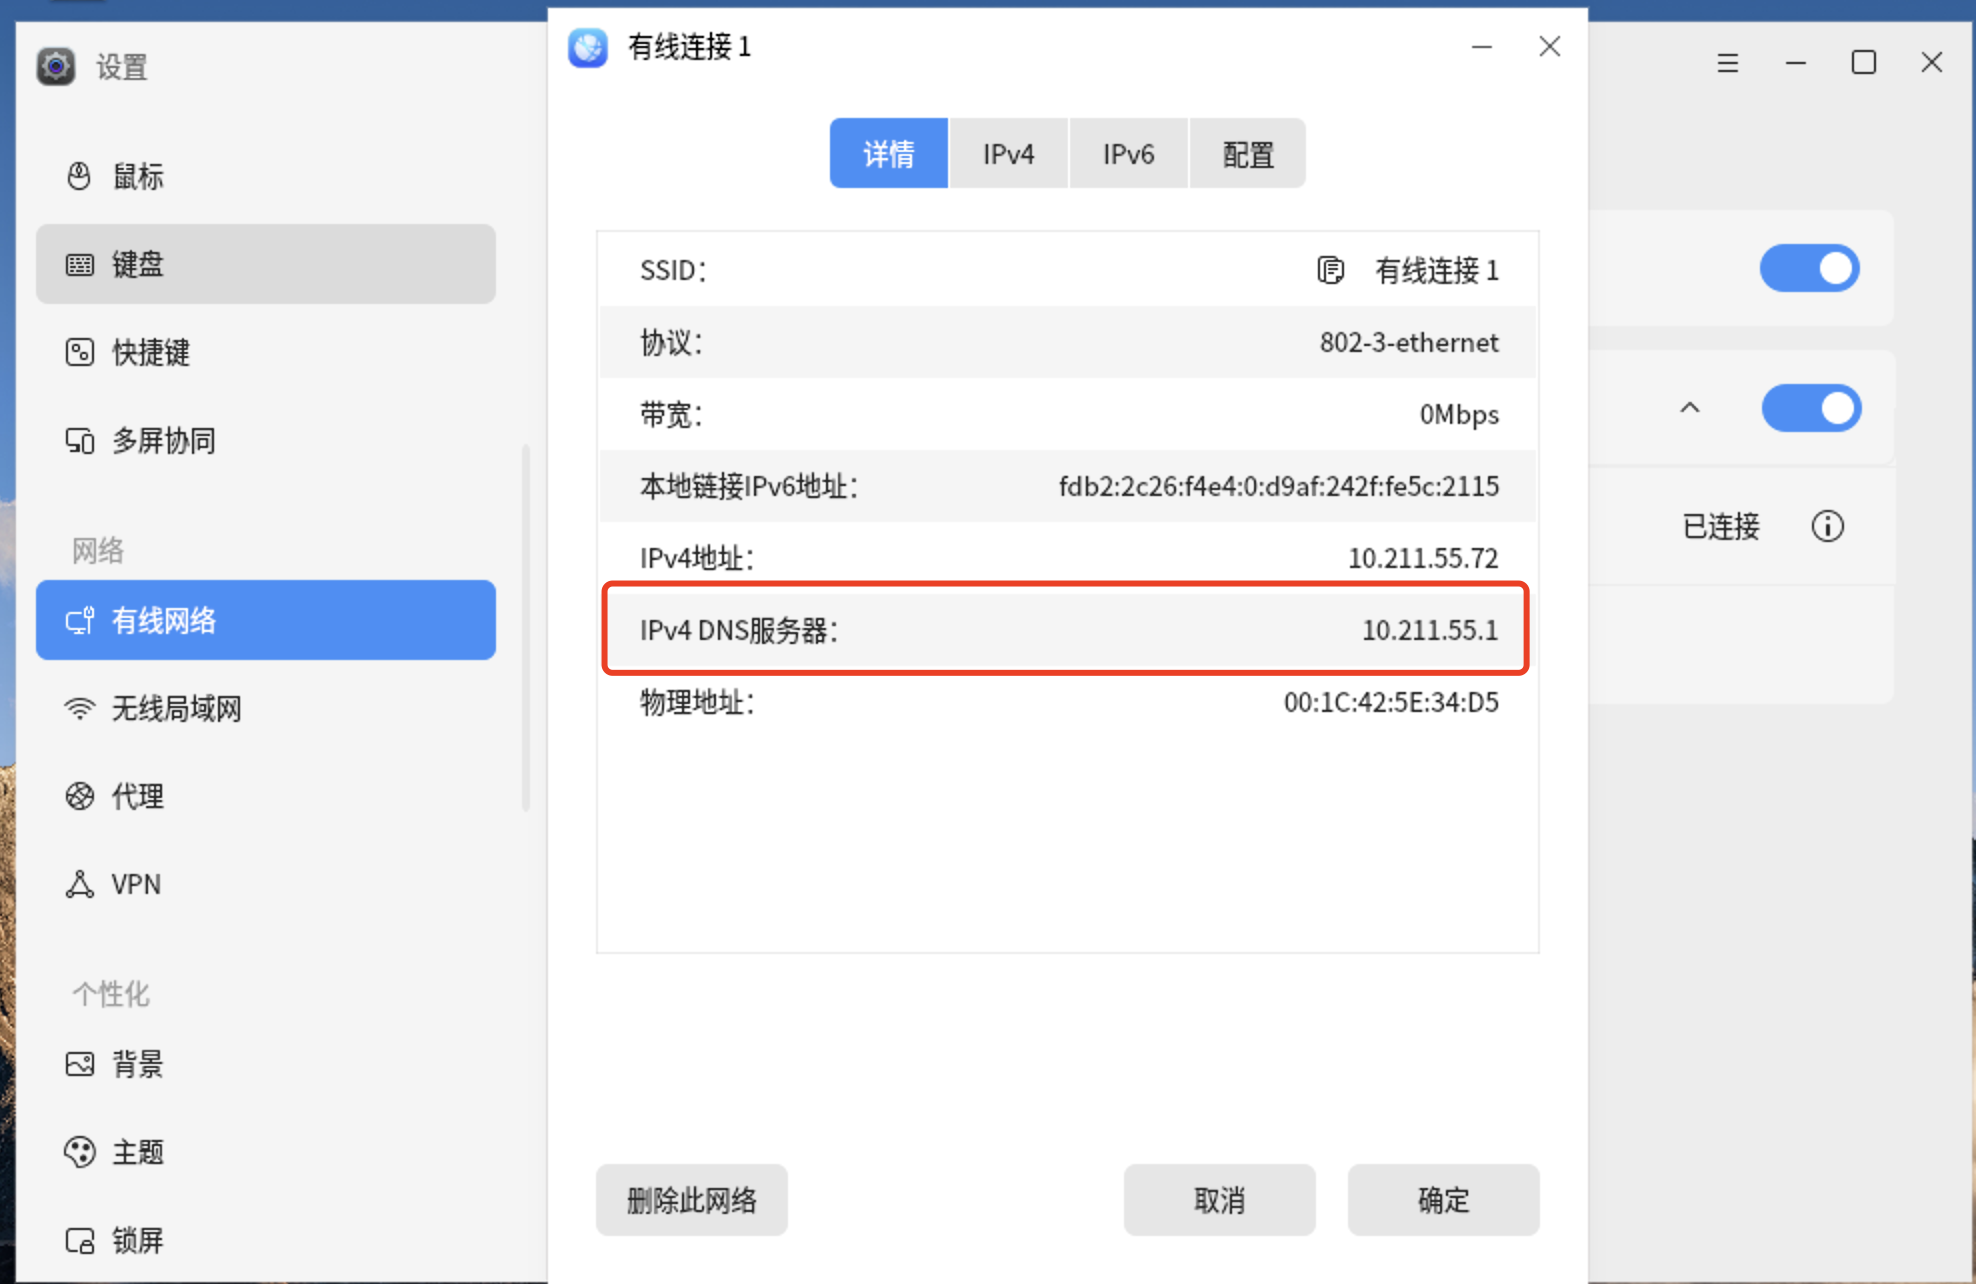Click the info icon beside 已连接
Image resolution: width=1976 pixels, height=1284 pixels.
[x=1827, y=526]
